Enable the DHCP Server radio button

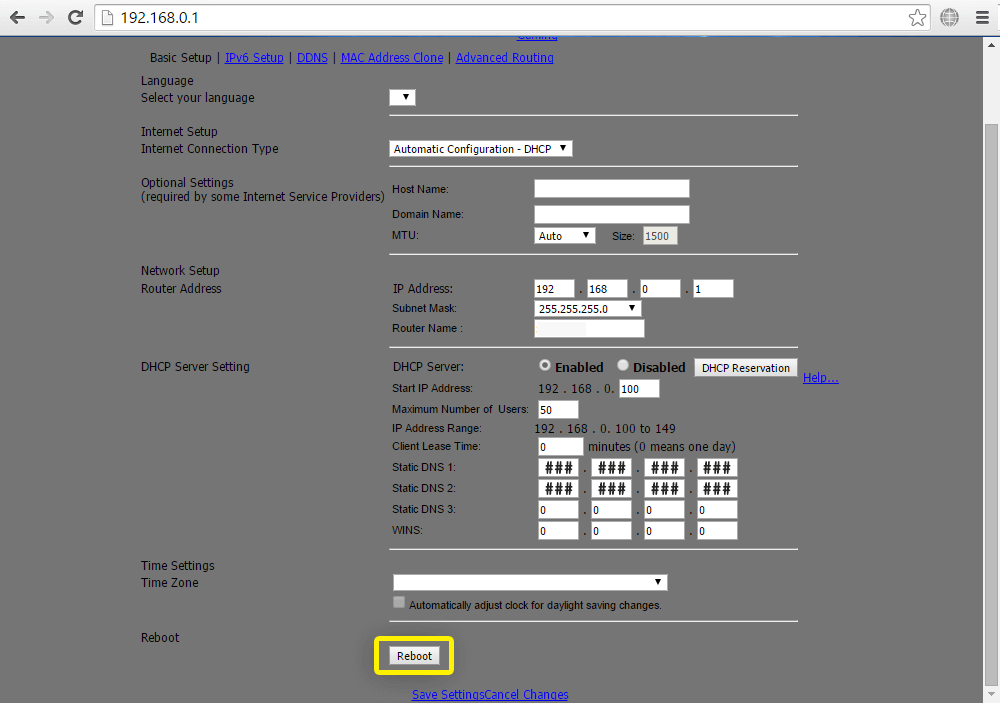click(x=544, y=365)
